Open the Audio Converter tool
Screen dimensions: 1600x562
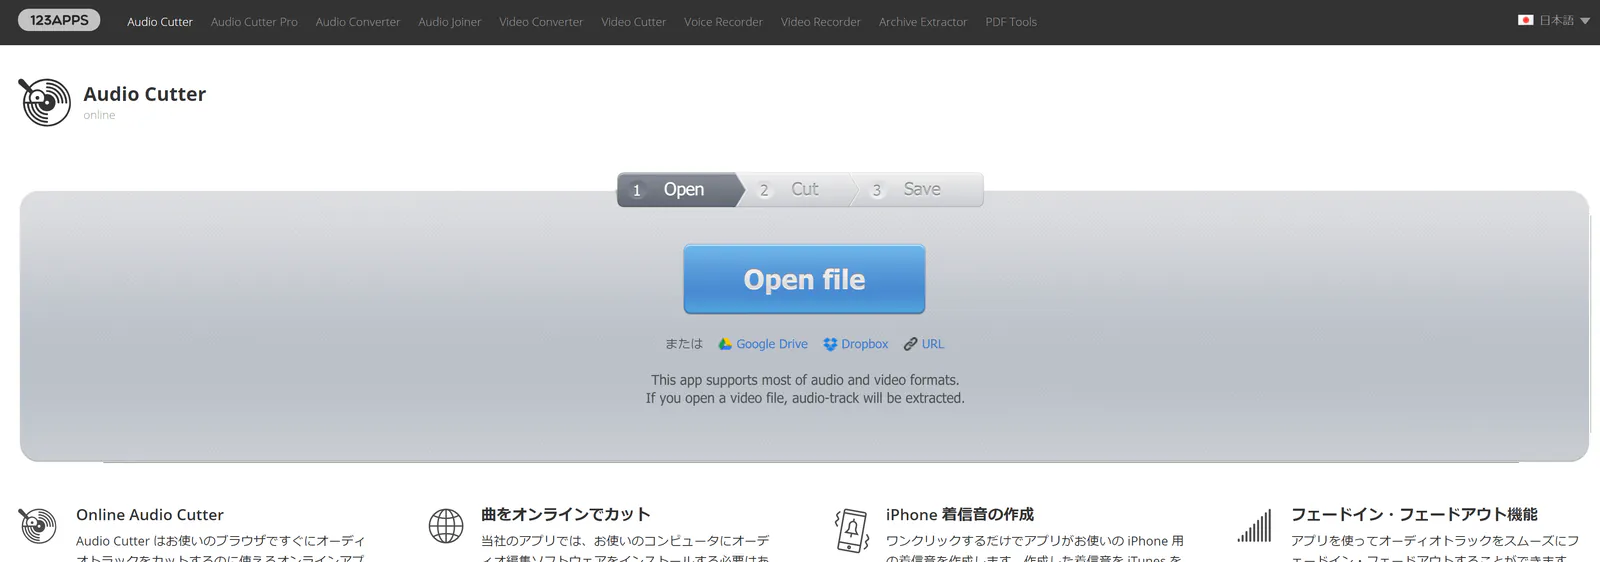coord(358,22)
